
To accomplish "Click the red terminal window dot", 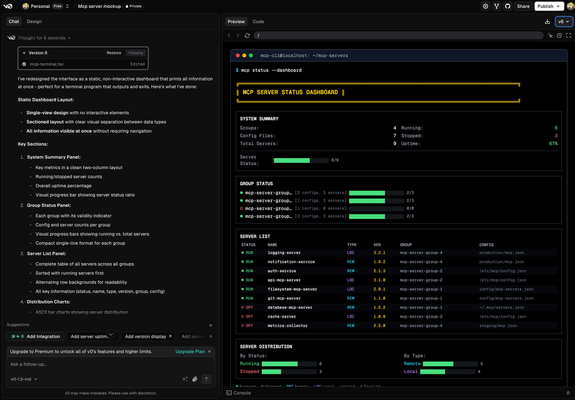I will pyautogui.click(x=238, y=55).
